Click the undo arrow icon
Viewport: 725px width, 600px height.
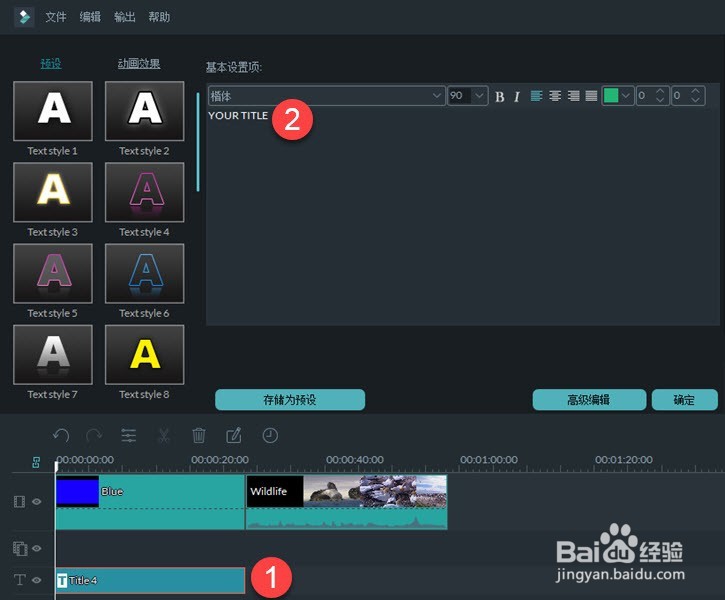coord(61,435)
